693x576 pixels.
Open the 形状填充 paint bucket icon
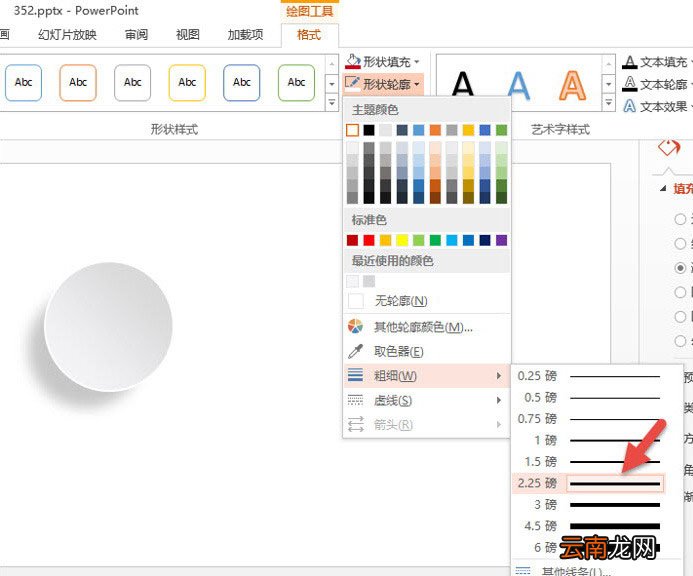click(x=353, y=61)
